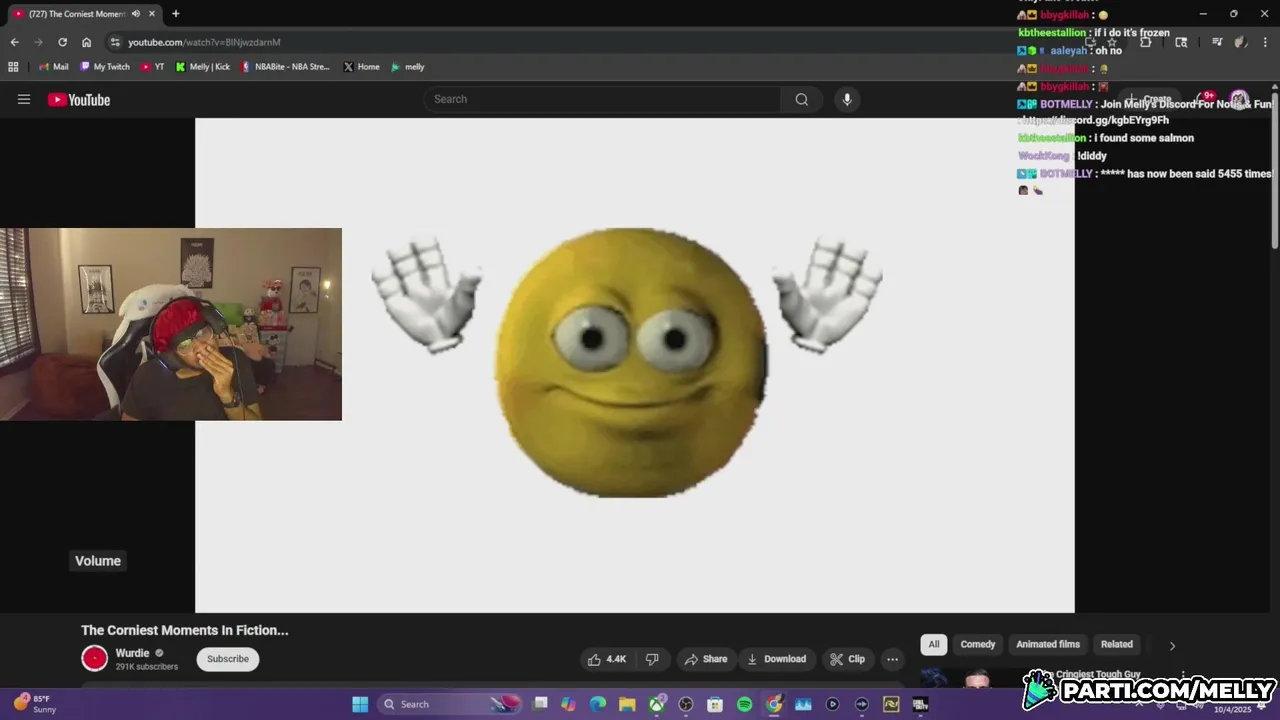This screenshot has width=1280, height=720.
Task: Open a new browser tab
Action: (176, 14)
